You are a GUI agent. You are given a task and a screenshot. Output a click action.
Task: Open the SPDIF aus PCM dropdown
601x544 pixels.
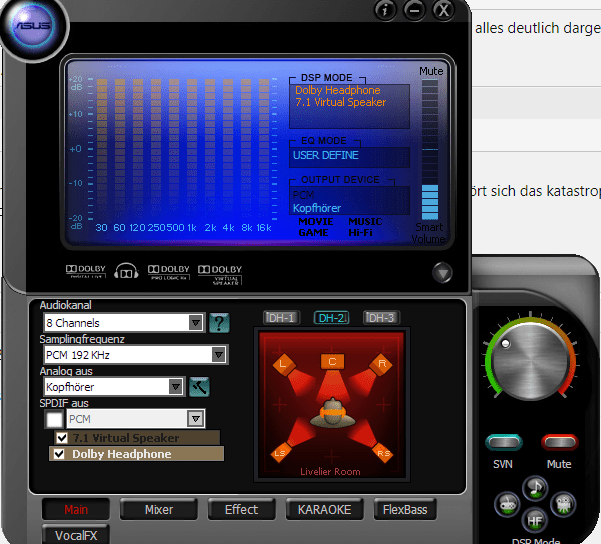pos(136,419)
